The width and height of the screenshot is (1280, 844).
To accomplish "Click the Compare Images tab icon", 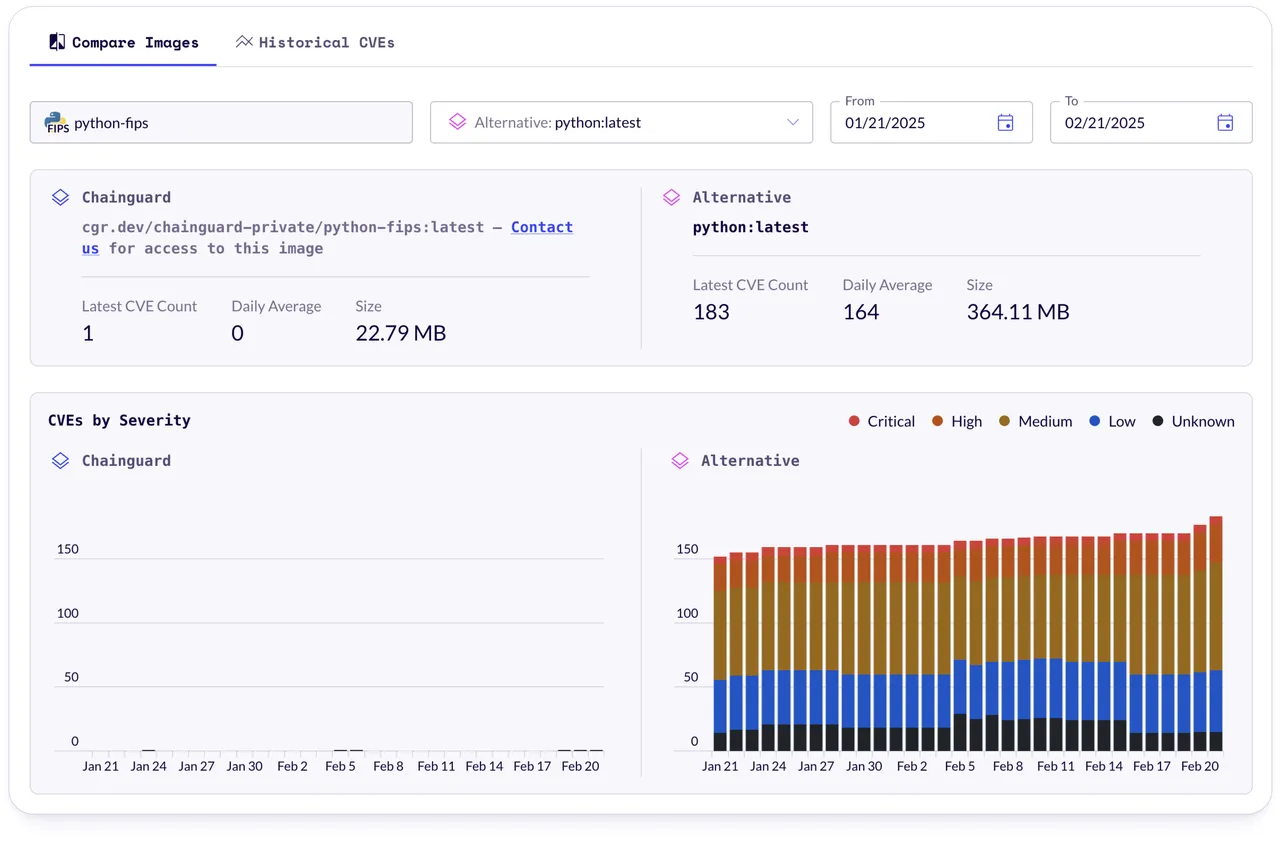I will point(57,42).
